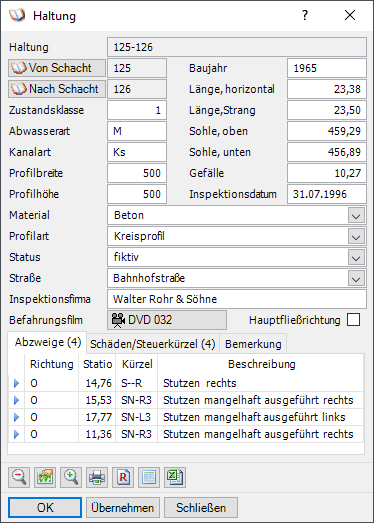Click the Profilbreite field 500
The image size is (374, 523).
(137, 173)
